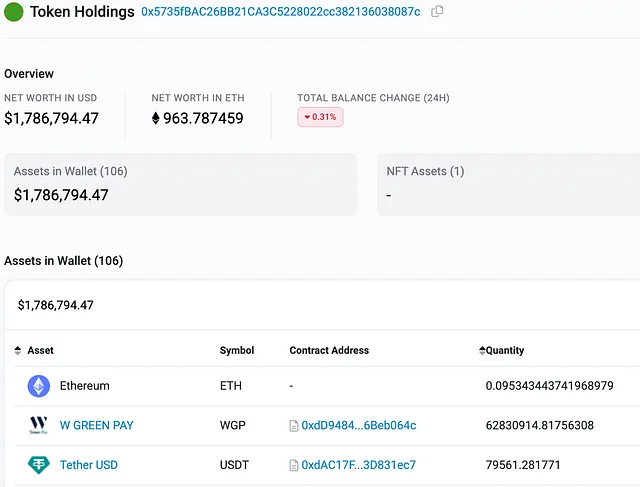Click the contract file icon in the USDT row
This screenshot has width=640, height=487.
294,465
